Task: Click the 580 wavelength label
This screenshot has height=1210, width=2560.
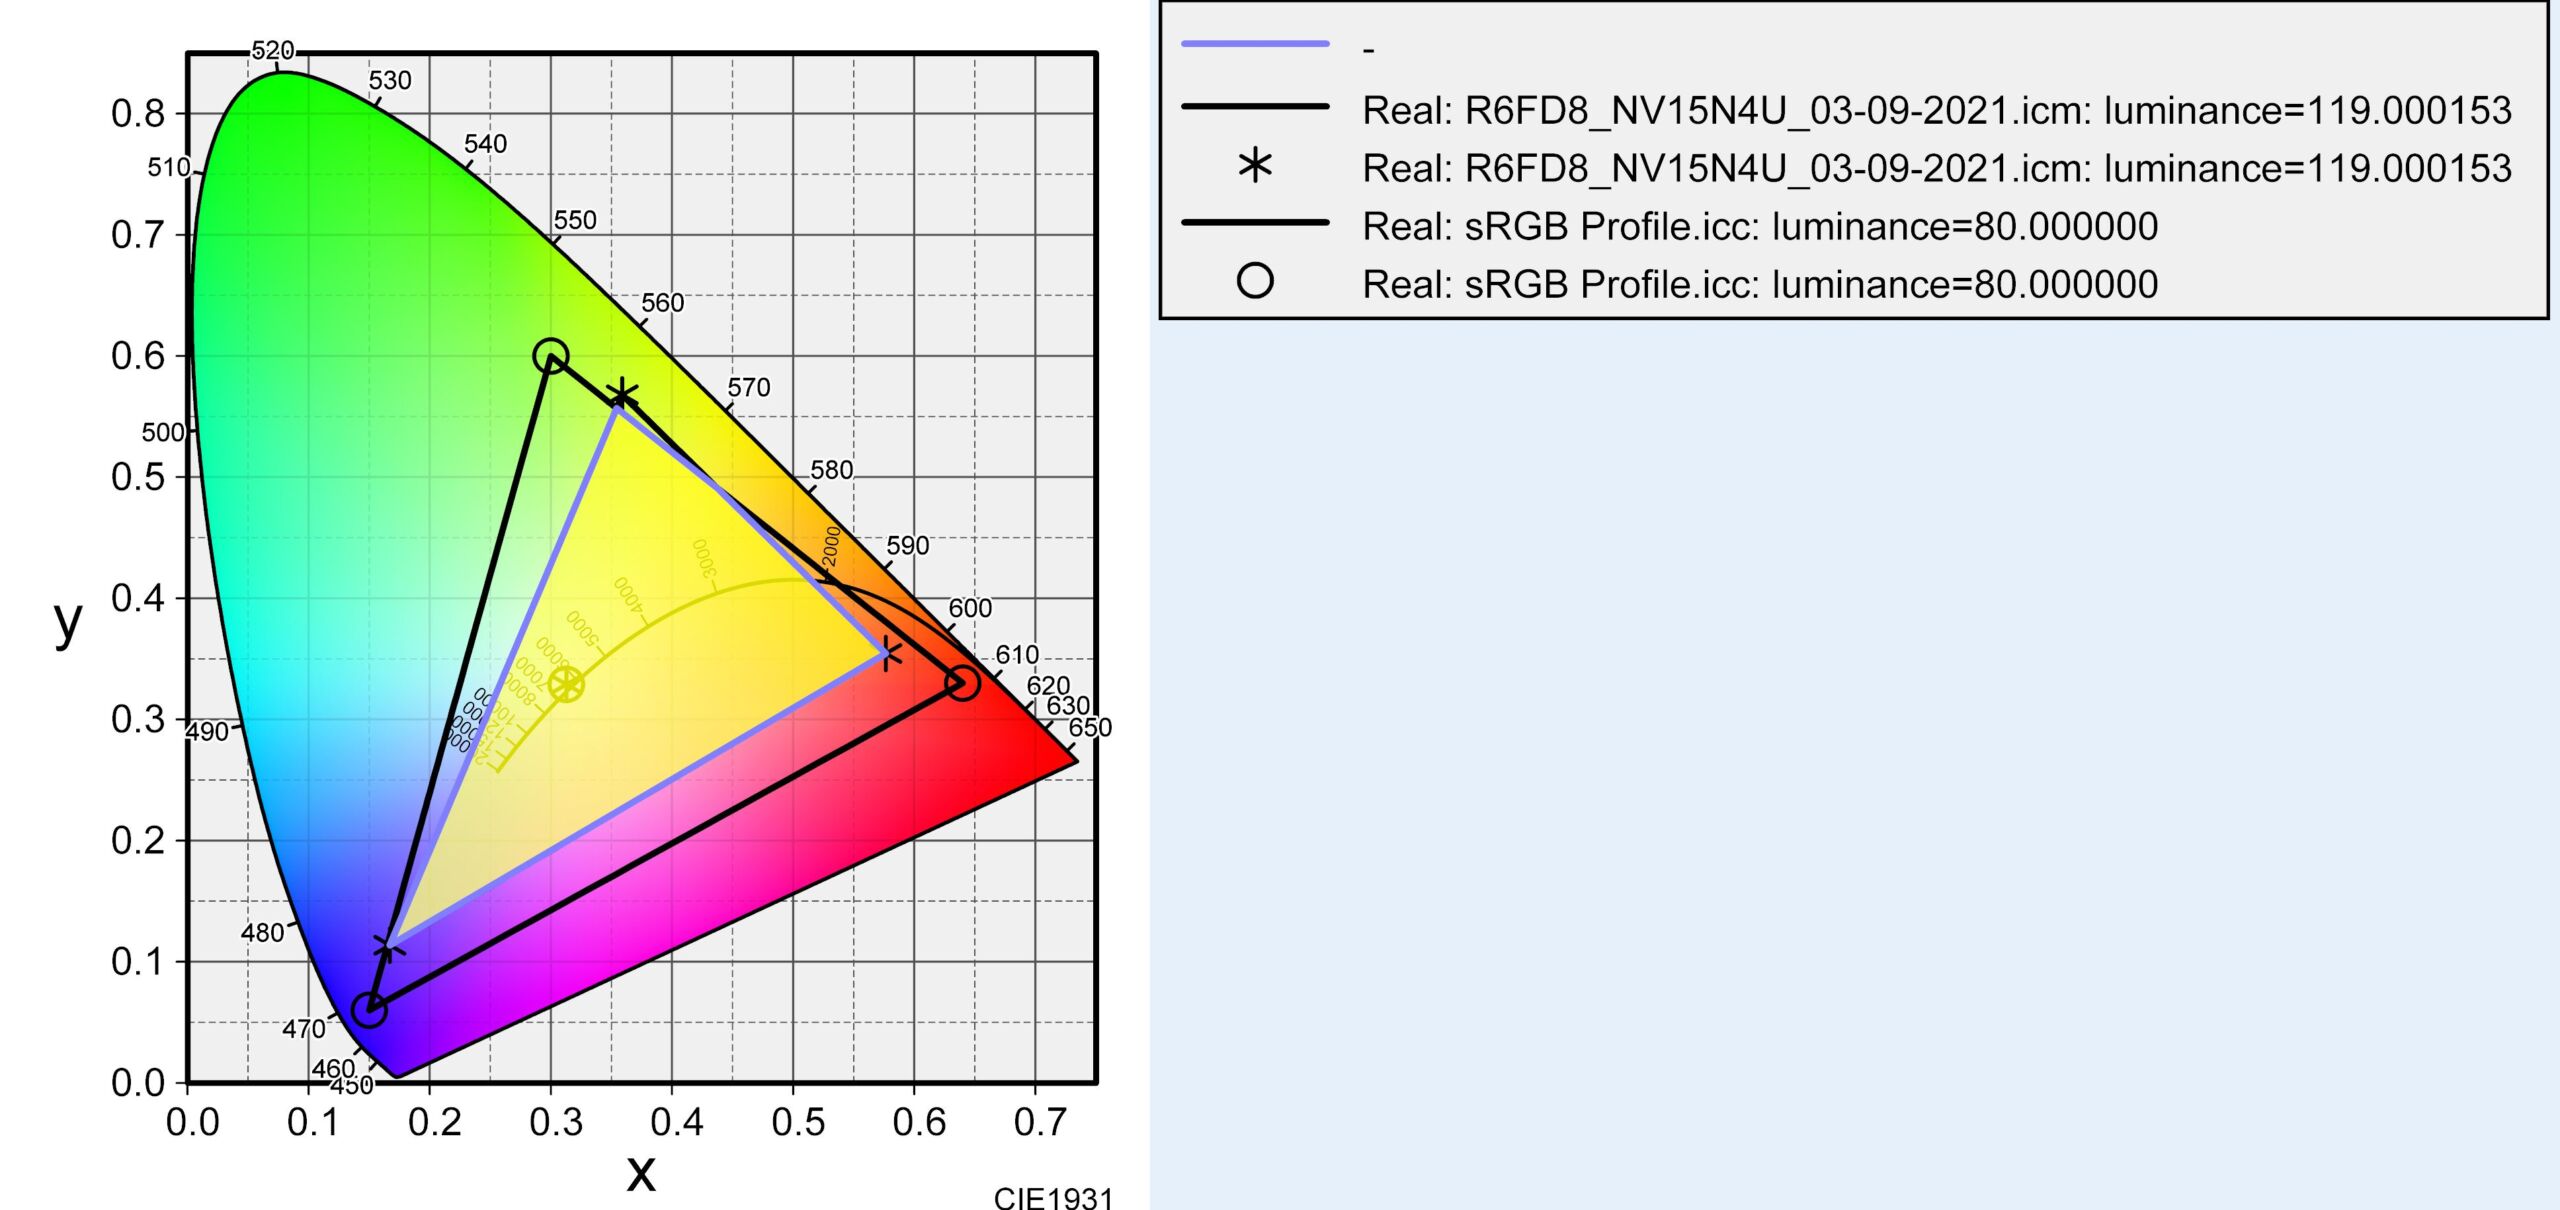Action: (x=831, y=470)
